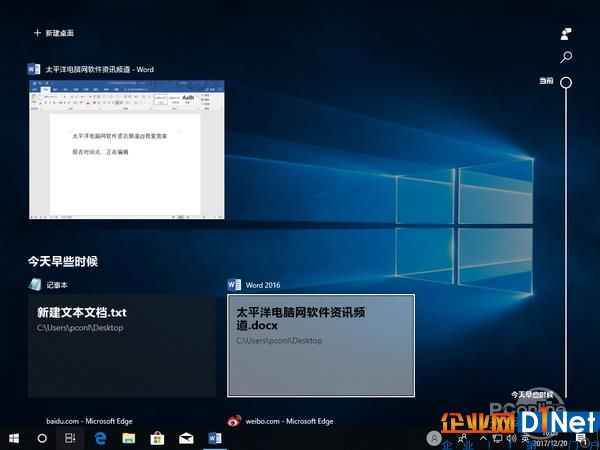Screen dimensions: 600x450
Task: Click the account sign-in icon above search
Action: (x=566, y=34)
